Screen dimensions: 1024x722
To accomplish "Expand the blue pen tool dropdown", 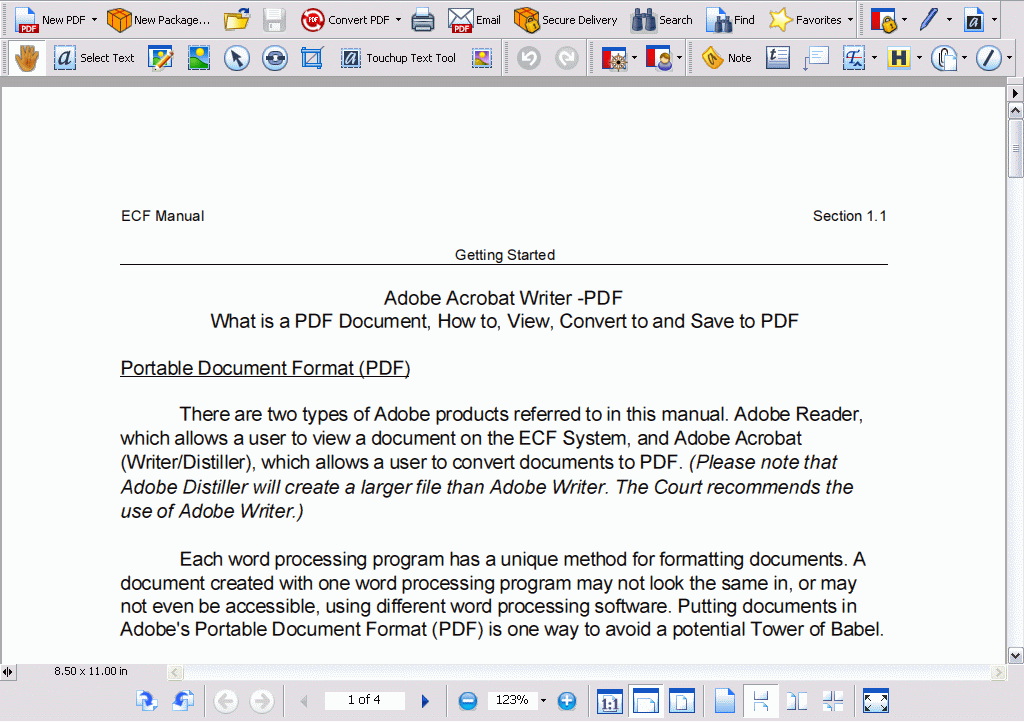I will [950, 20].
